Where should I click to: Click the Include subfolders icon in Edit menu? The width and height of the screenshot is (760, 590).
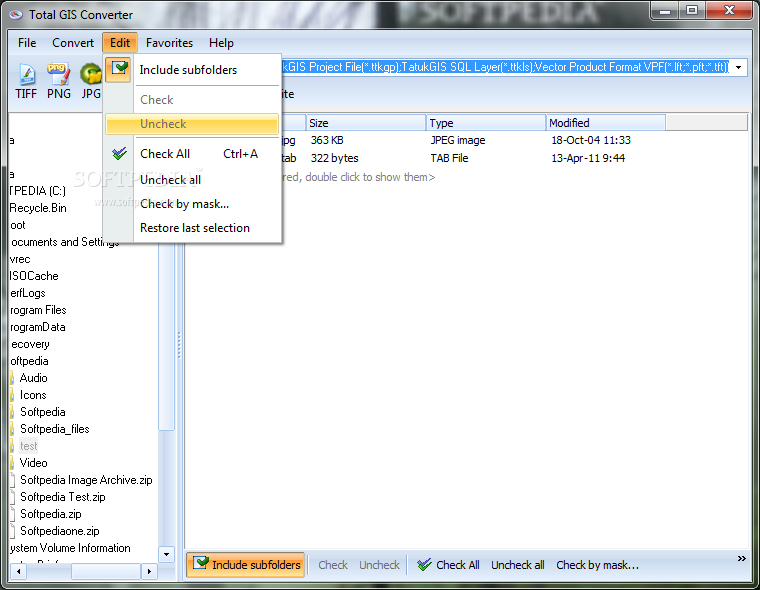tap(119, 70)
